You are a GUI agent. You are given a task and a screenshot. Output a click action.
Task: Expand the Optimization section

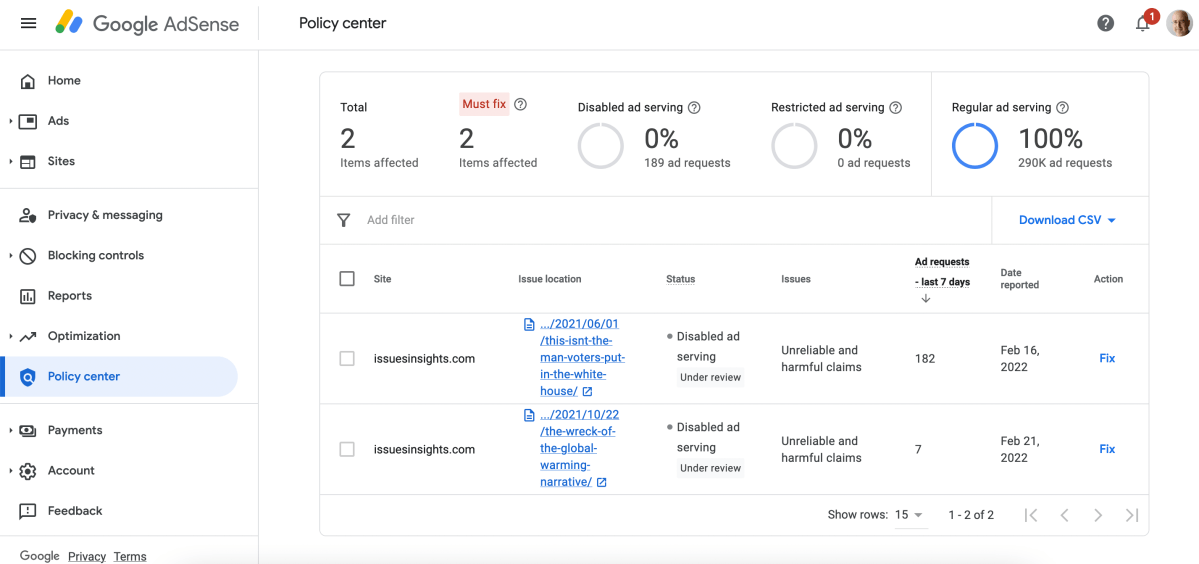coord(11,336)
